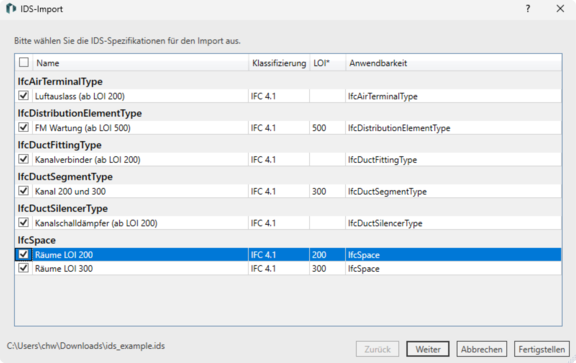Image resolution: width=576 pixels, height=363 pixels.
Task: Select the IfcDuctFittingType group header
Action: click(x=60, y=145)
